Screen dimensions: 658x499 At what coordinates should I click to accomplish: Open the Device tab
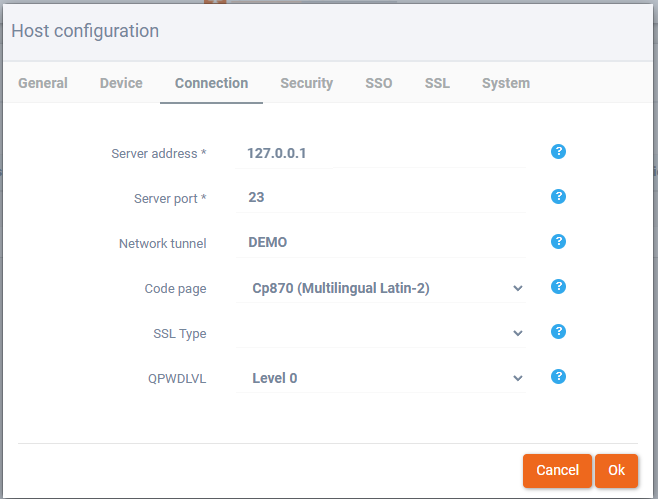coord(121,83)
